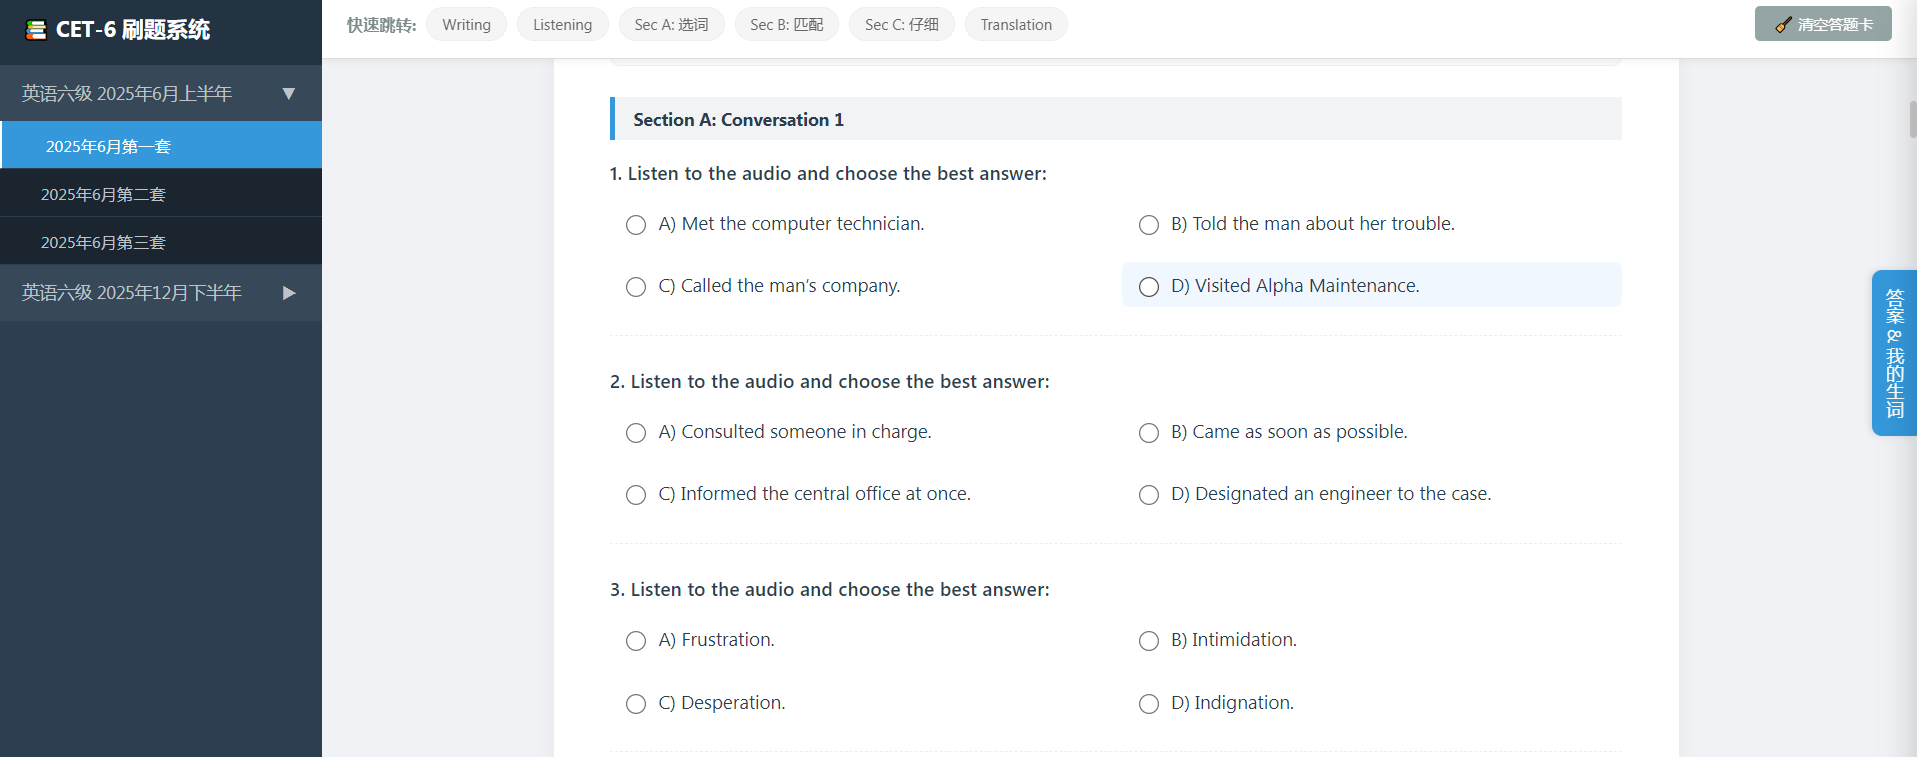Click the broom icon on clear answer card
Image resolution: width=1917 pixels, height=757 pixels.
1783,25
